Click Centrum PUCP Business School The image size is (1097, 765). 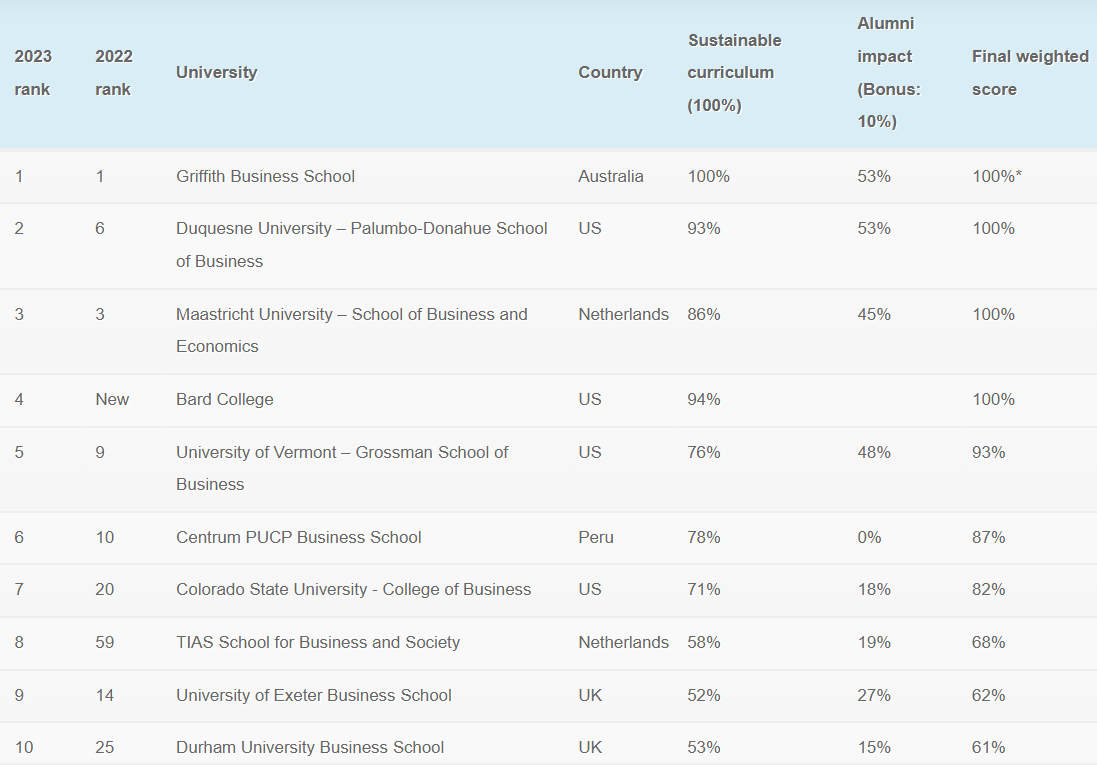(298, 537)
